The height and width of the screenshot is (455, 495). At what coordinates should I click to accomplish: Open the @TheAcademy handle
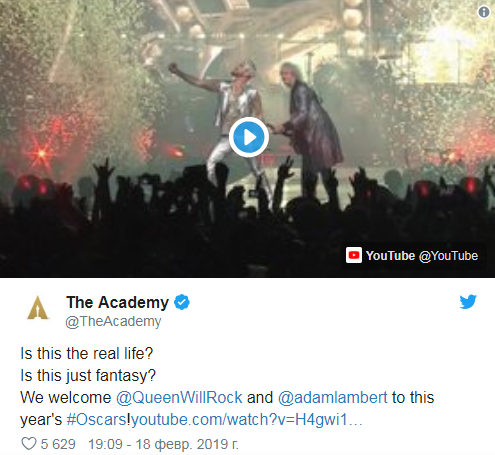point(113,321)
